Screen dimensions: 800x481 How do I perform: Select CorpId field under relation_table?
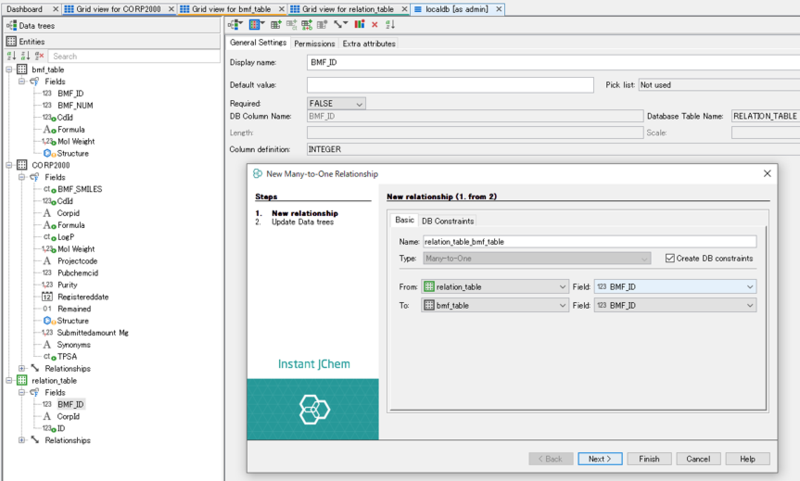point(68,416)
